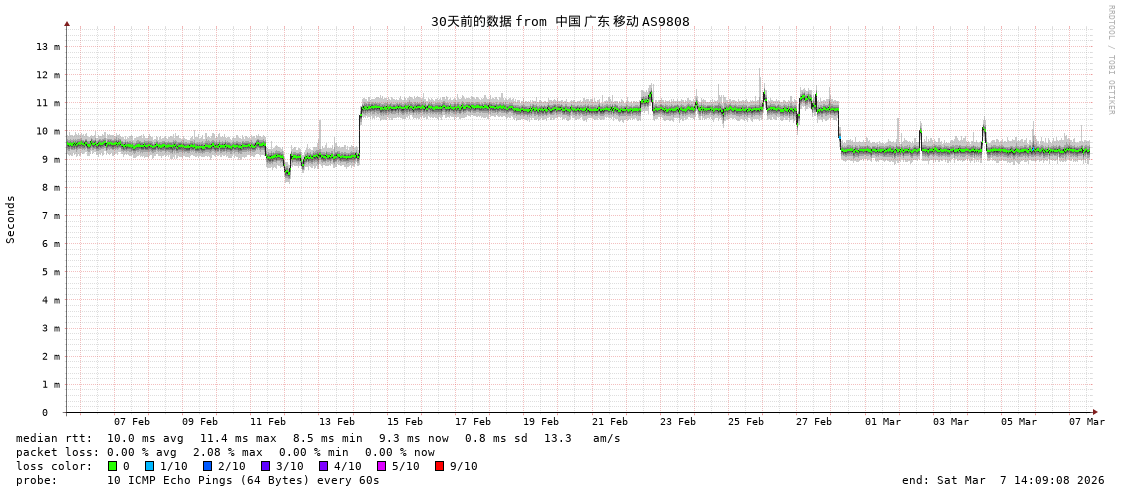Click the green 0 loss color swatch
Image resolution: width=1121 pixels, height=494 pixels.
[112, 466]
